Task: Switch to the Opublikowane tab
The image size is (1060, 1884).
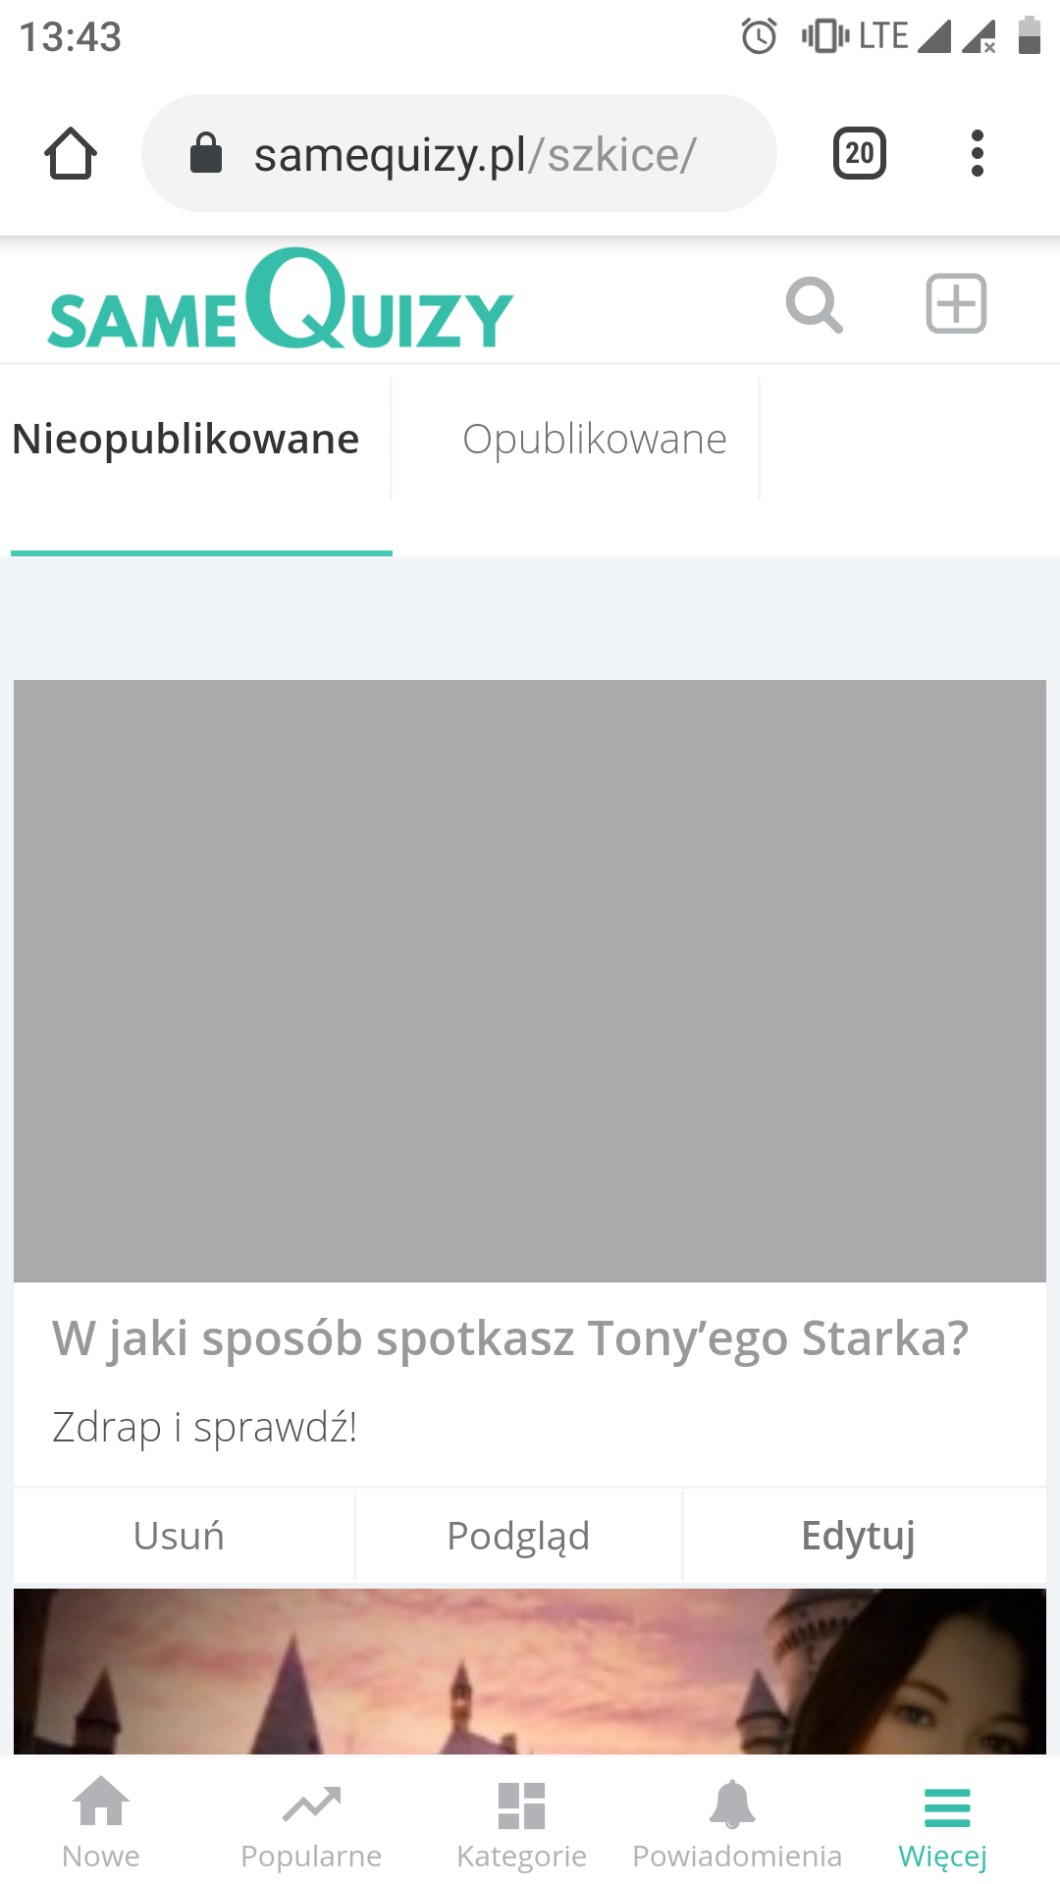Action: tap(594, 439)
